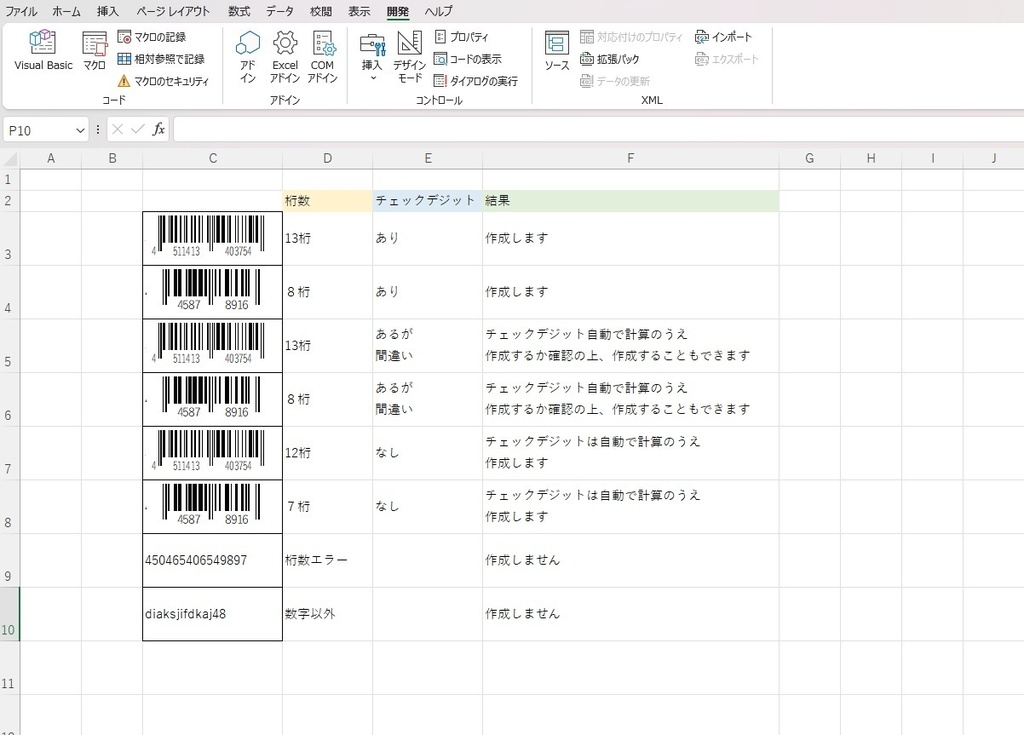Open 拡張パック (Expansion Packs)
1024x735 pixels.
[x=610, y=59]
